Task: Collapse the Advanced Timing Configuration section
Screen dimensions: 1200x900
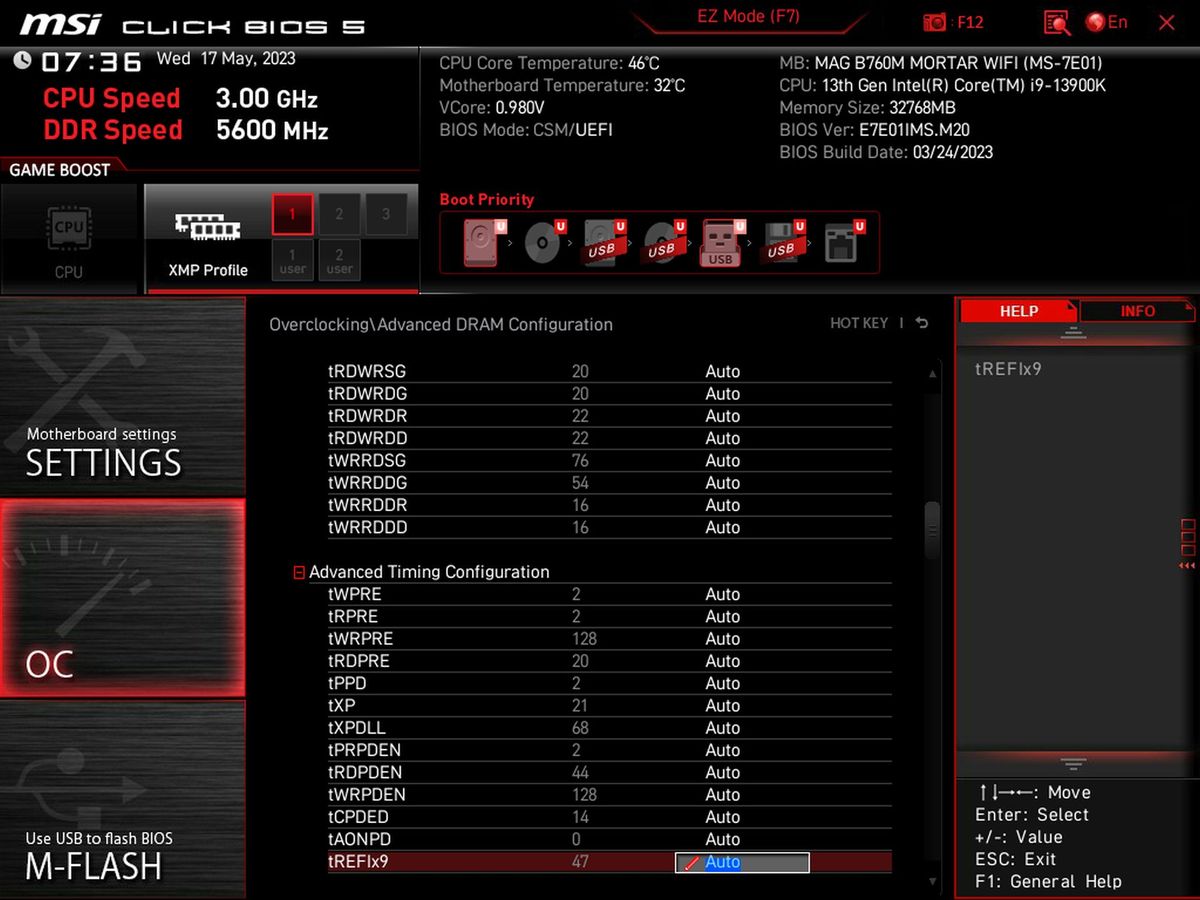Action: pos(299,573)
